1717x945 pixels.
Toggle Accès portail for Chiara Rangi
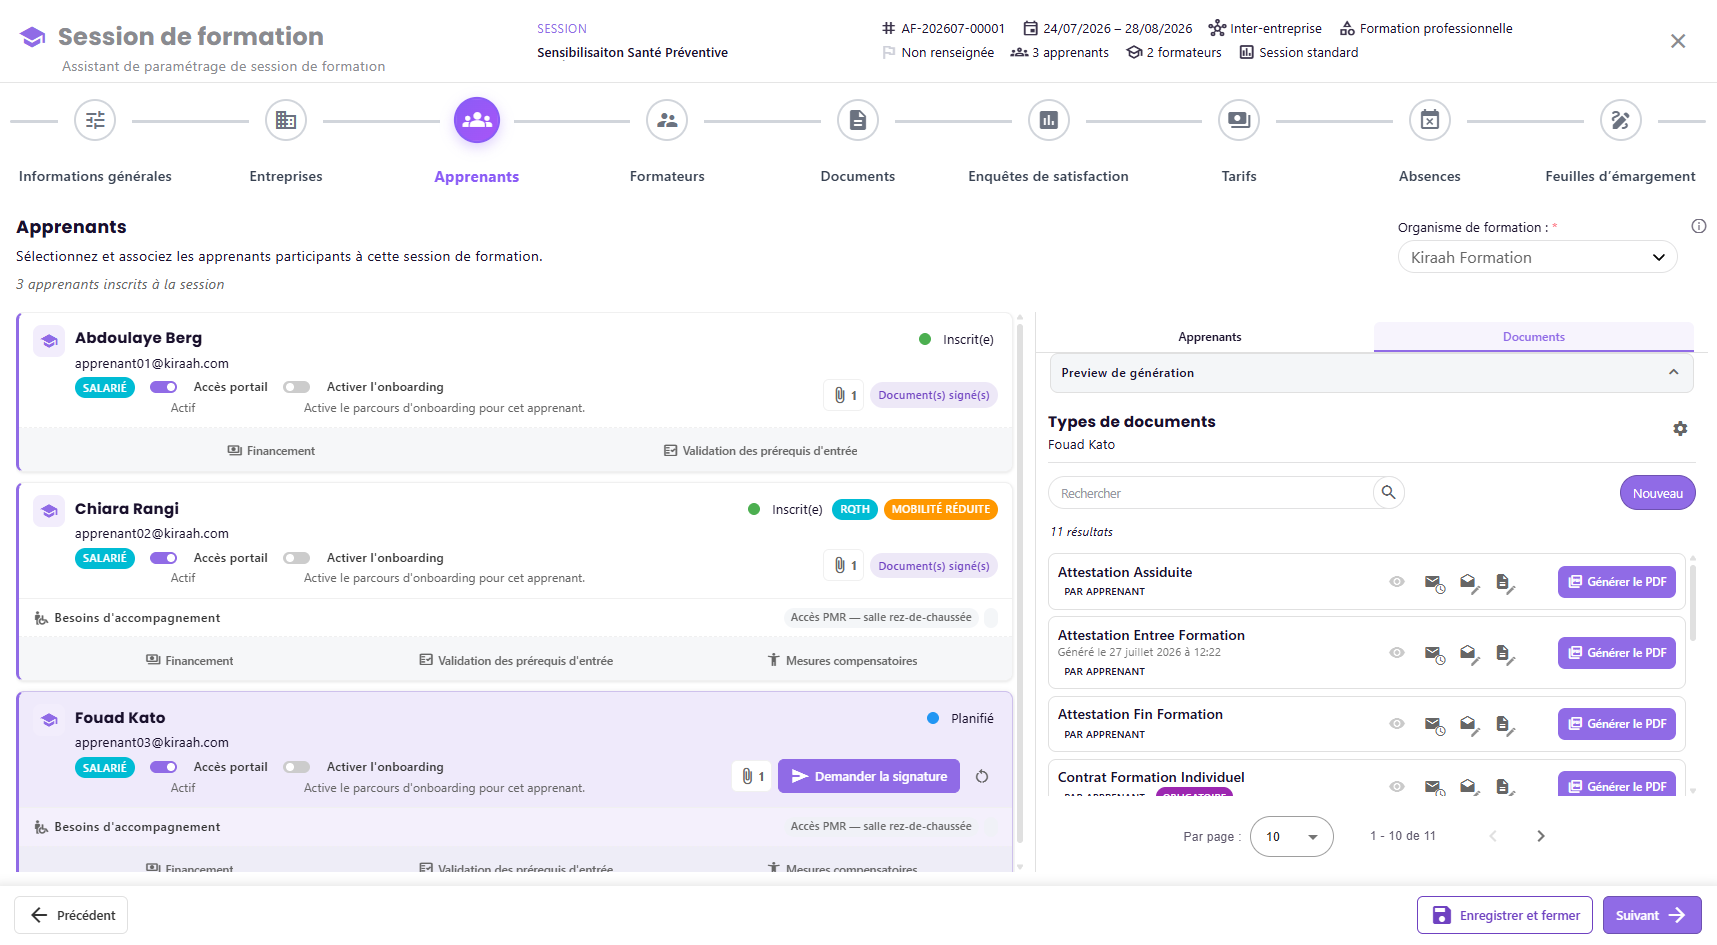[x=163, y=558]
